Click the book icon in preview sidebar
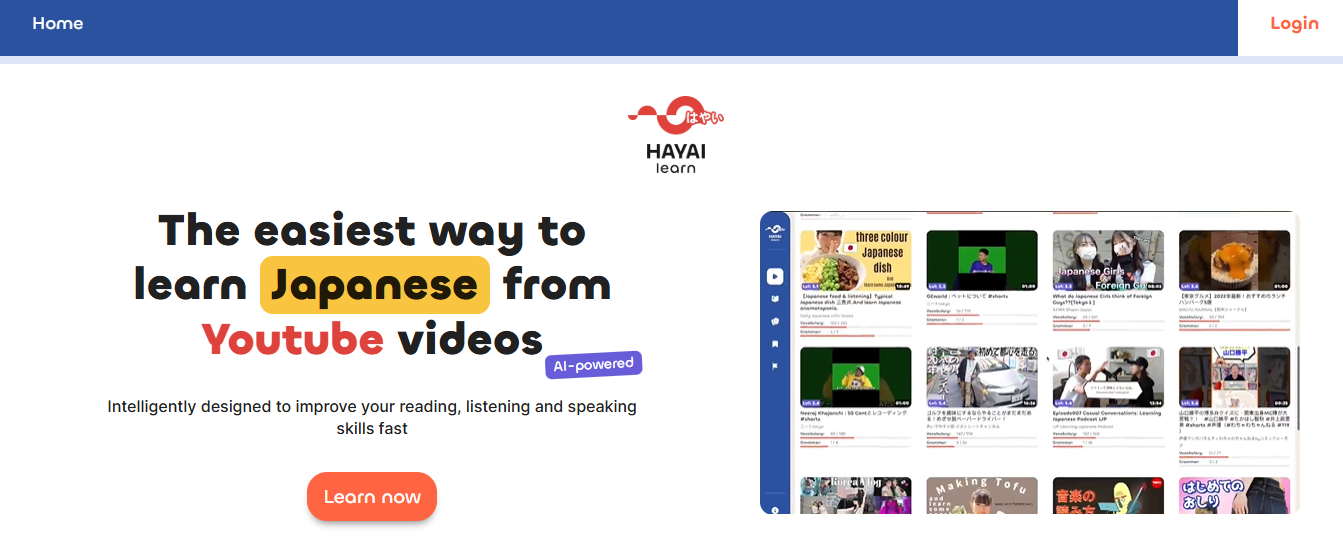This screenshot has height=553, width=1343. point(775,298)
